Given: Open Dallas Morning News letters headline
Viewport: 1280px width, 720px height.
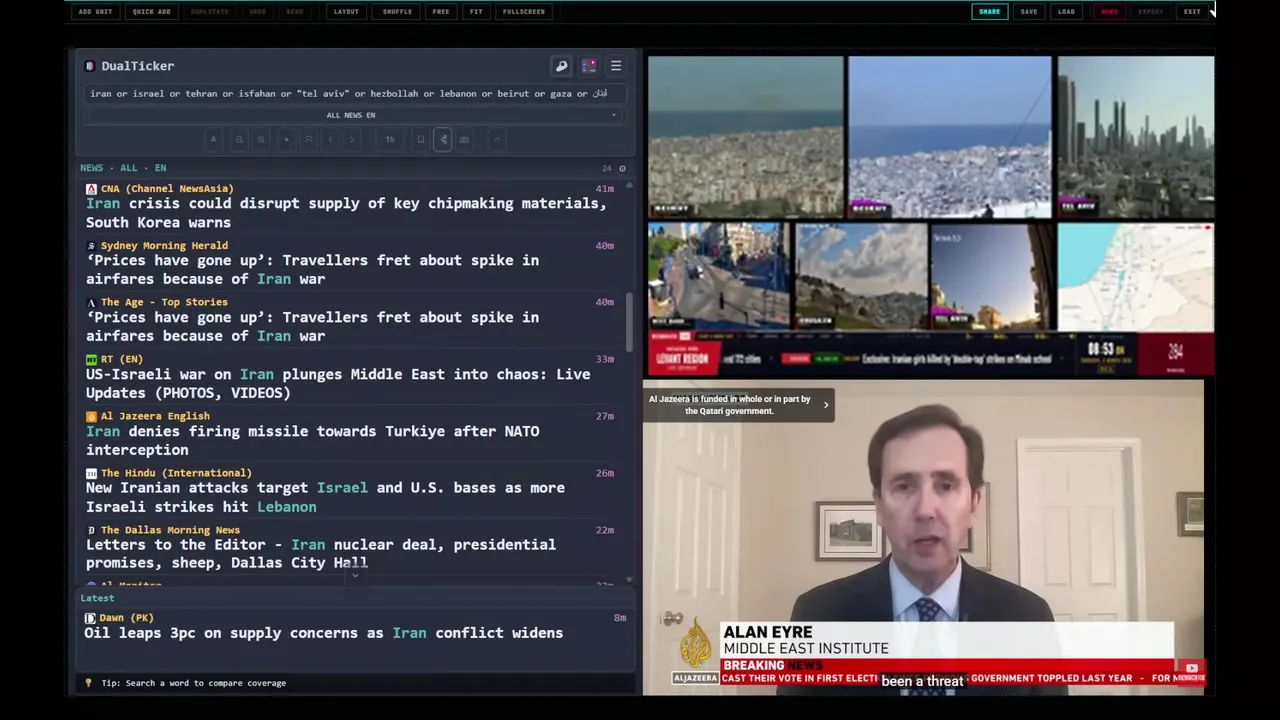Looking at the screenshot, I should click(321, 554).
